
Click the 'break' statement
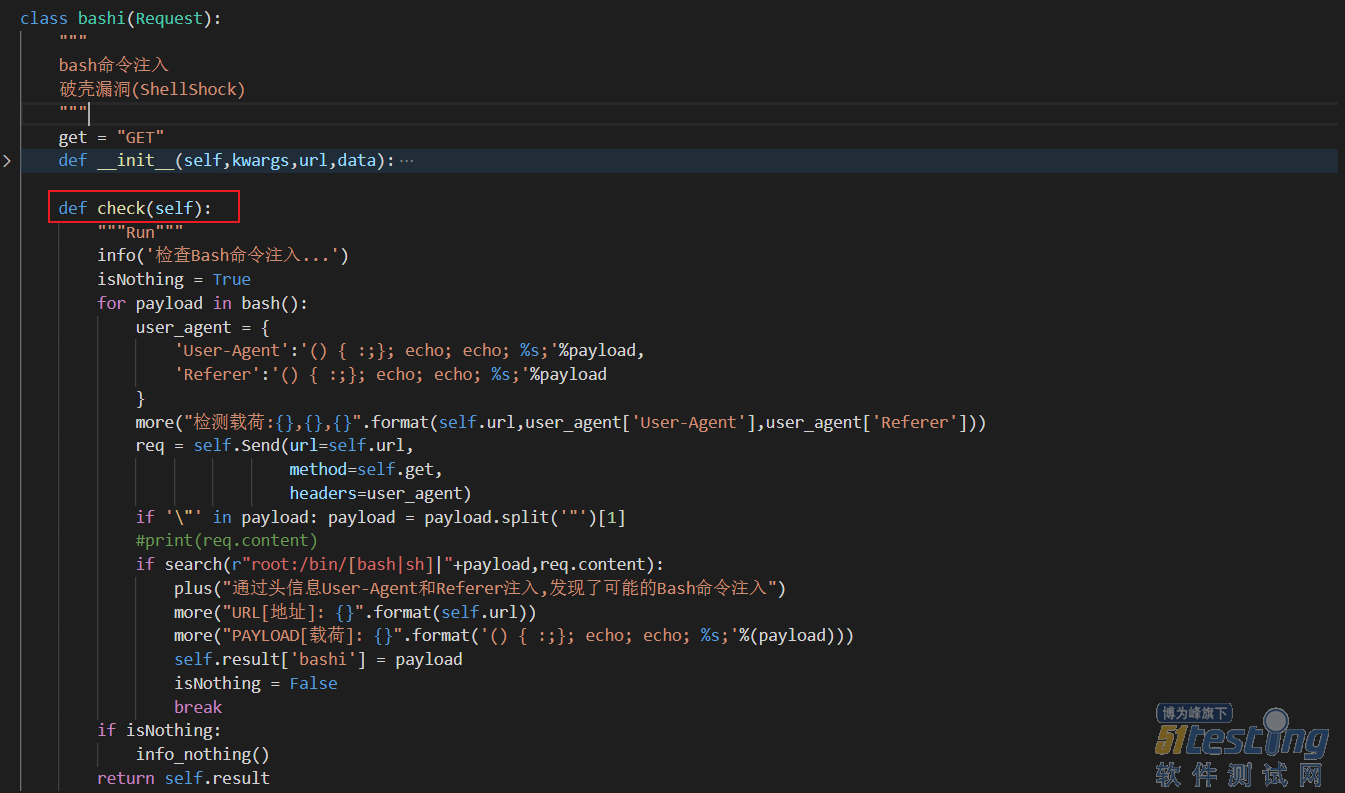(198, 707)
